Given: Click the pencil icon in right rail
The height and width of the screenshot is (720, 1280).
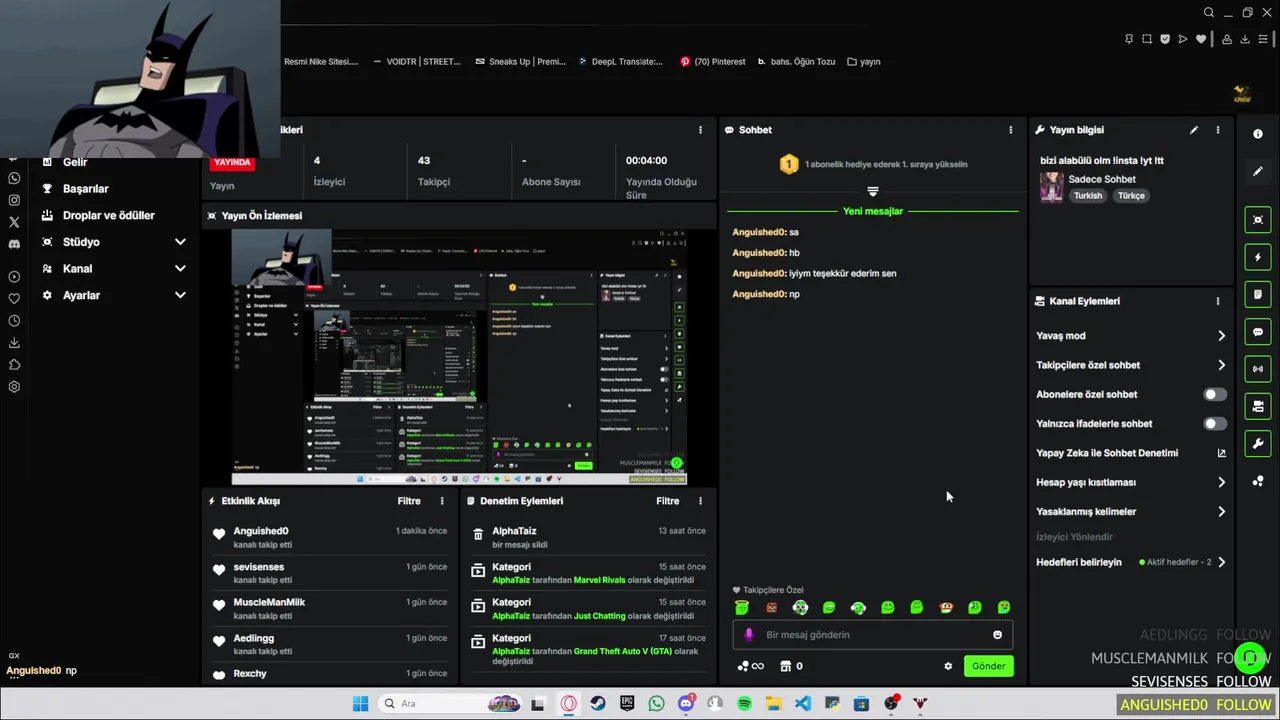Looking at the screenshot, I should [x=1258, y=171].
